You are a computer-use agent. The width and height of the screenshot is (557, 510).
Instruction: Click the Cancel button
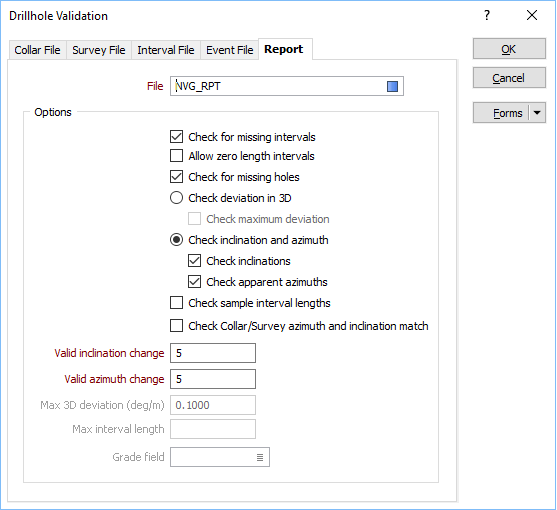coord(509,77)
